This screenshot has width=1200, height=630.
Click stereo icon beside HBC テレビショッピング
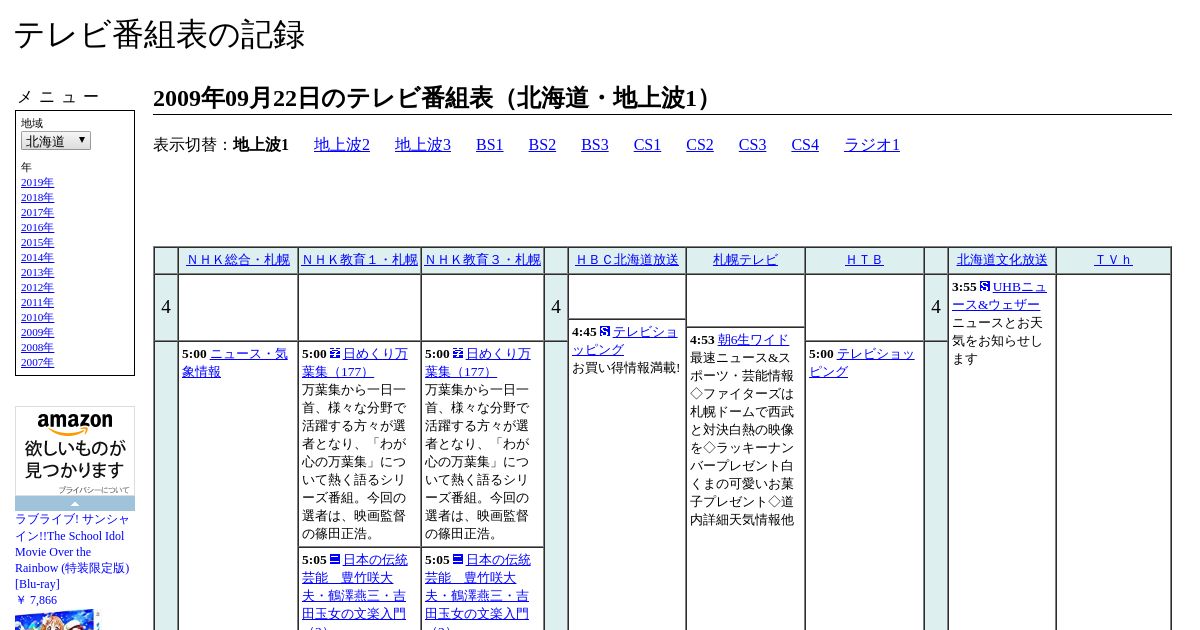tap(605, 331)
